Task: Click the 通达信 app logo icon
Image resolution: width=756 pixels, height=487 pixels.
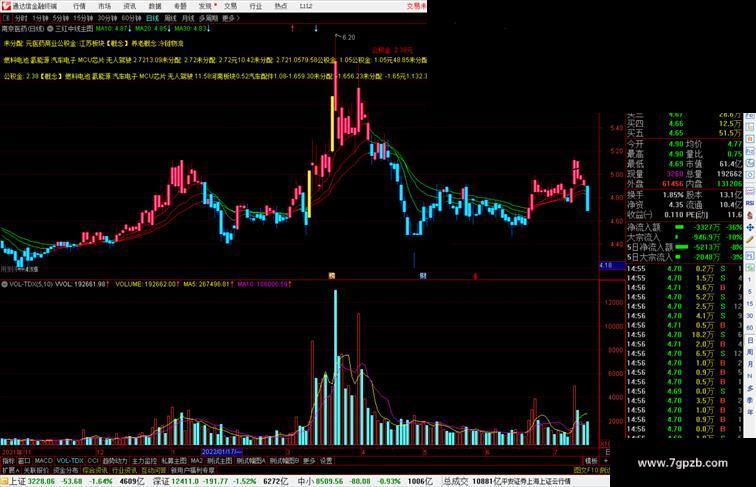Action: pyautogui.click(x=6, y=6)
